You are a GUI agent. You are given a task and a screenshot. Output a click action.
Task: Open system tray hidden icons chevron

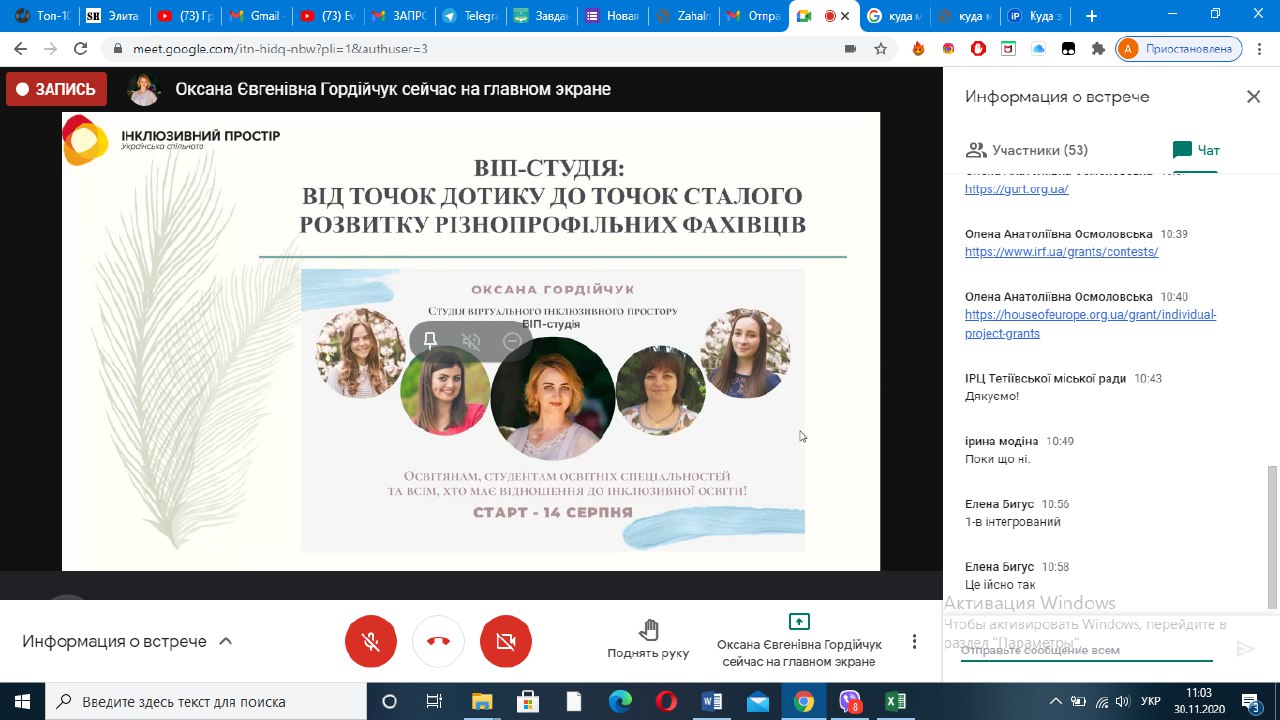point(1056,701)
